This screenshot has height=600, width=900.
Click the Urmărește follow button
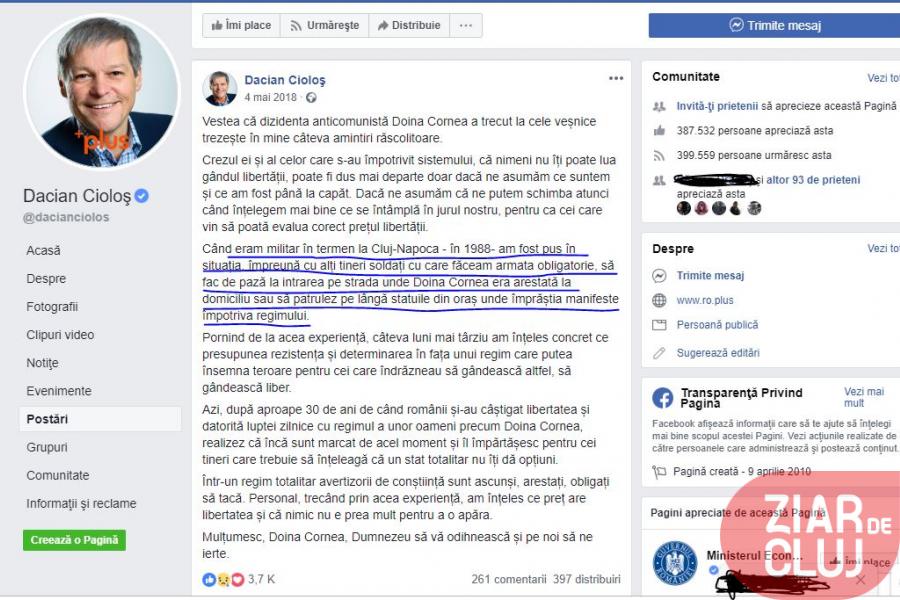[x=324, y=25]
